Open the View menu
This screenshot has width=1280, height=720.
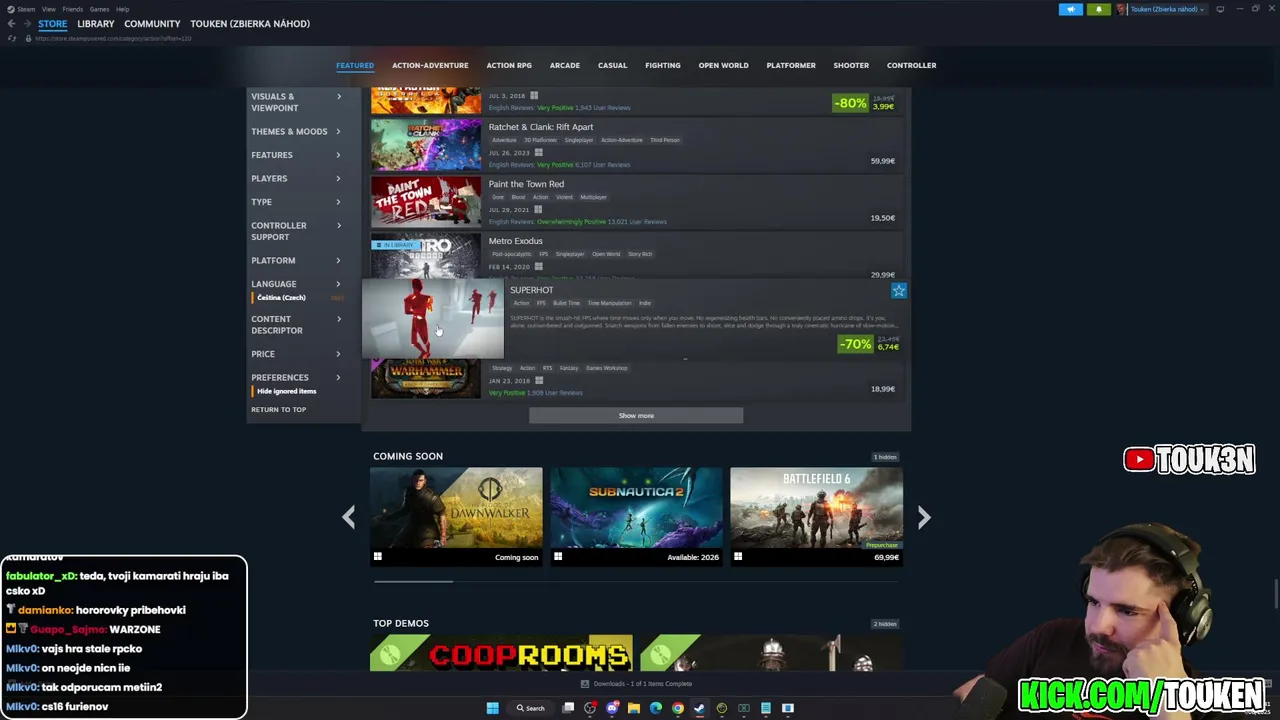click(x=48, y=9)
